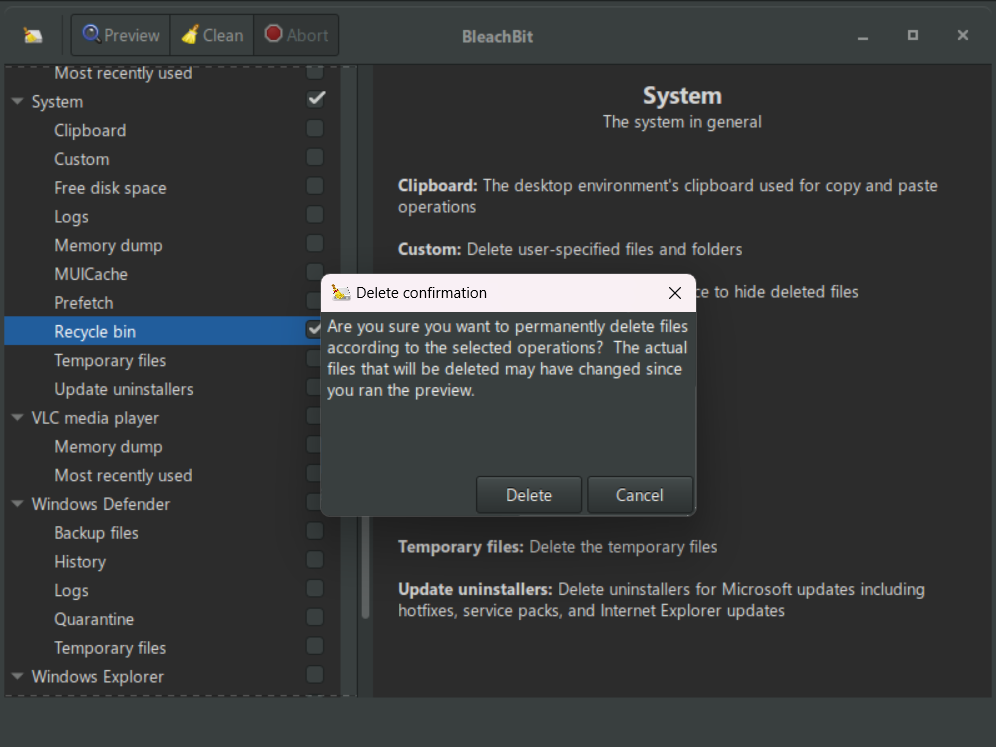996x747 pixels.
Task: Collapse the Windows Defender group
Action: point(18,504)
